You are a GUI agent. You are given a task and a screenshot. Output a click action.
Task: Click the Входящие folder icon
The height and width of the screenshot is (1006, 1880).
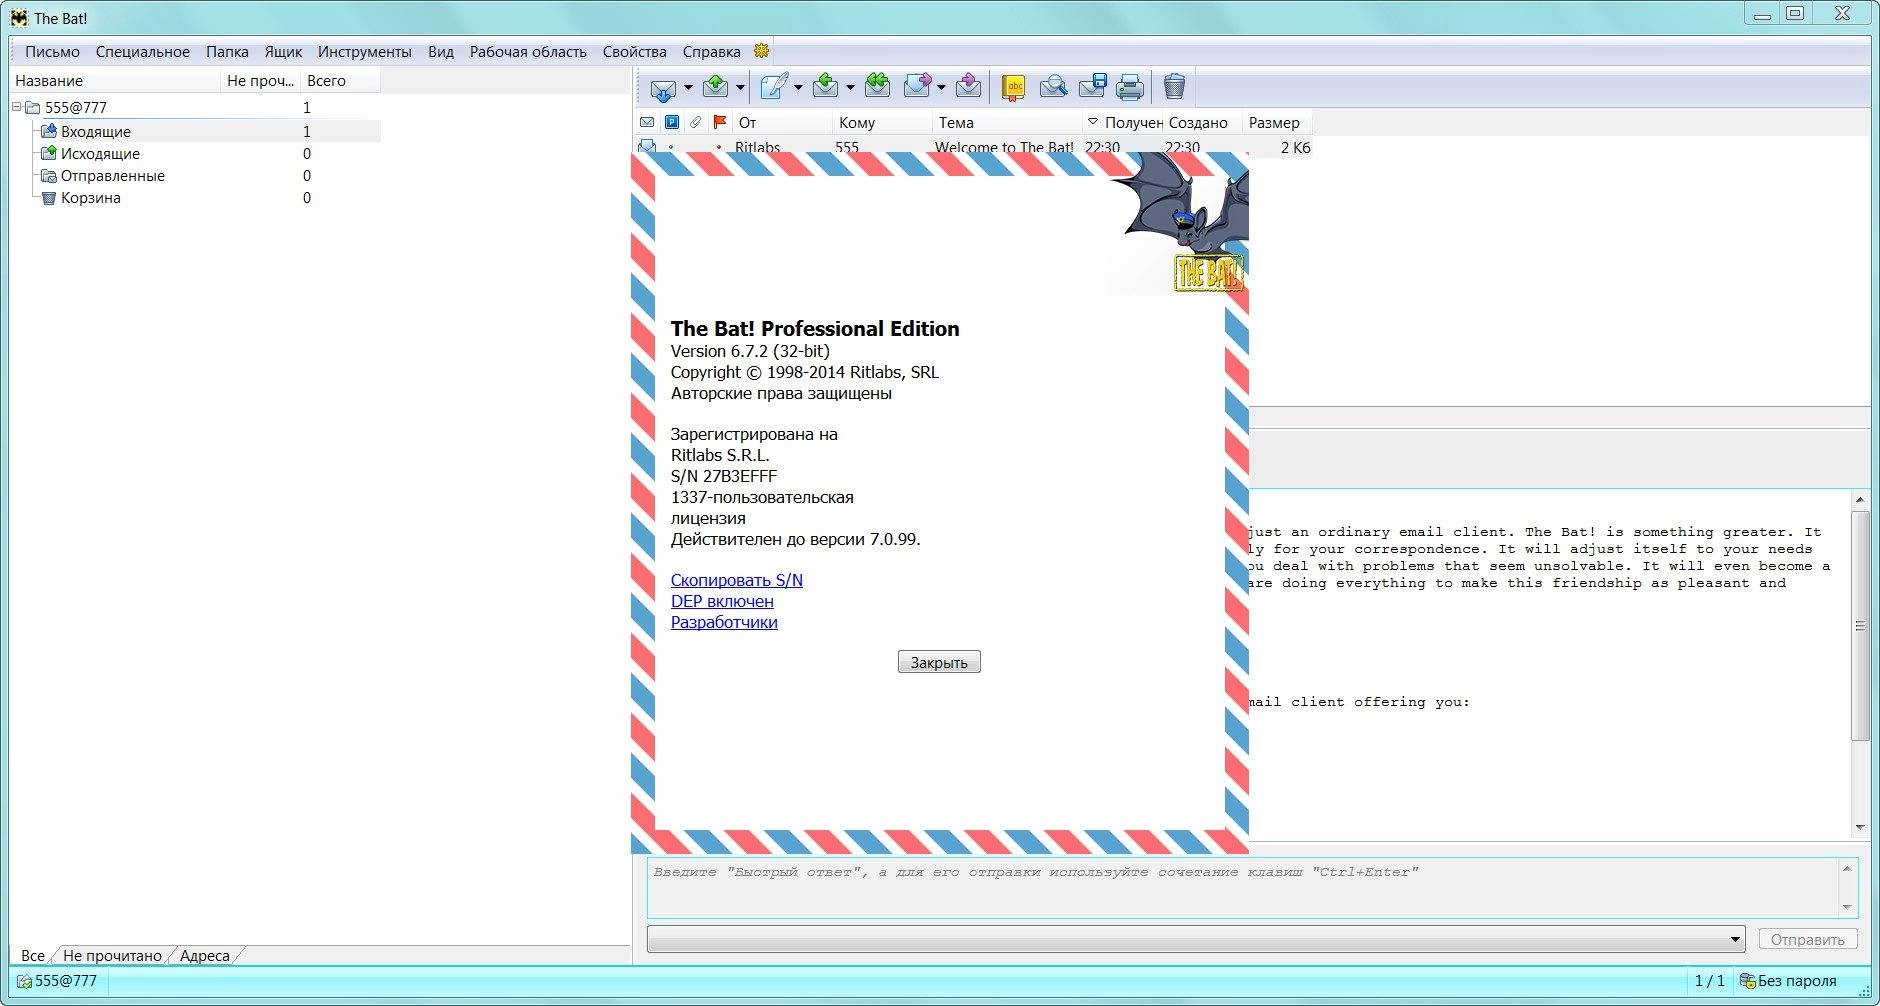tap(48, 131)
